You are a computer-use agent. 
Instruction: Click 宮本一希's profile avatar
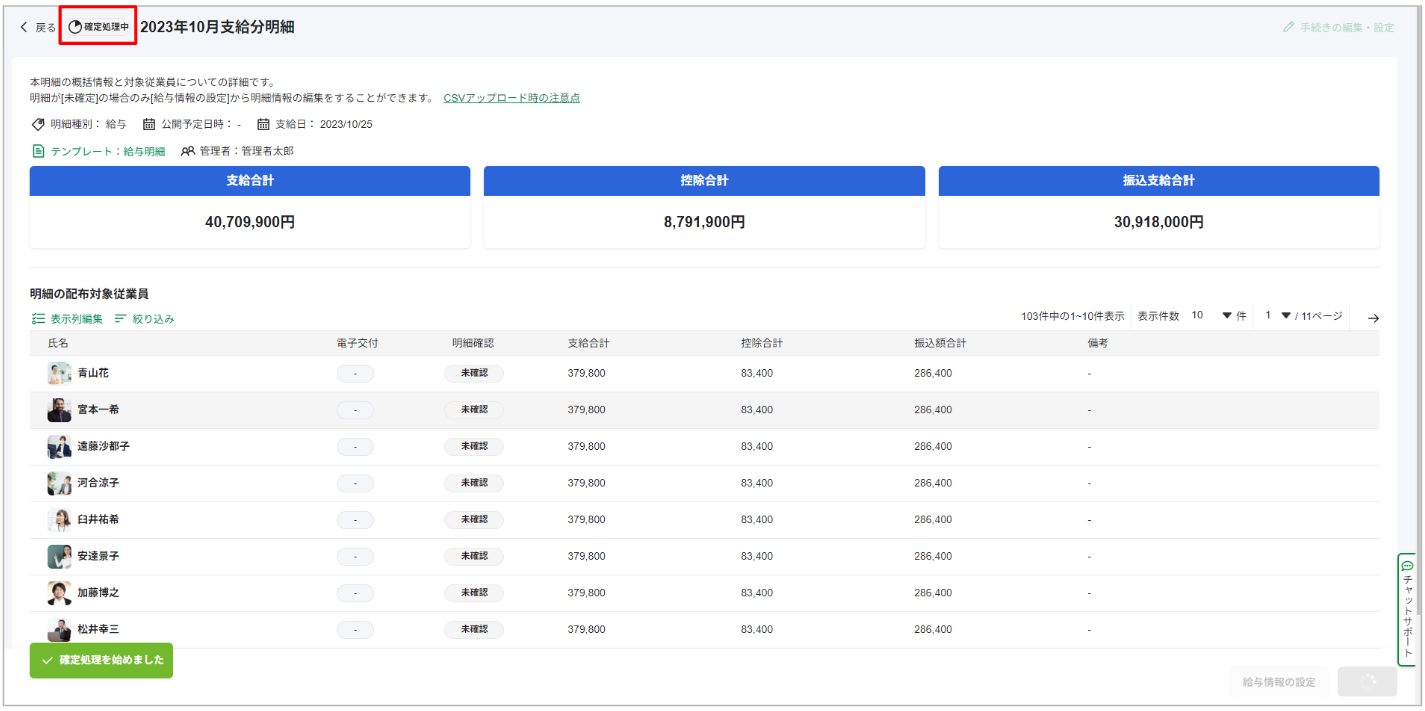[x=59, y=410]
